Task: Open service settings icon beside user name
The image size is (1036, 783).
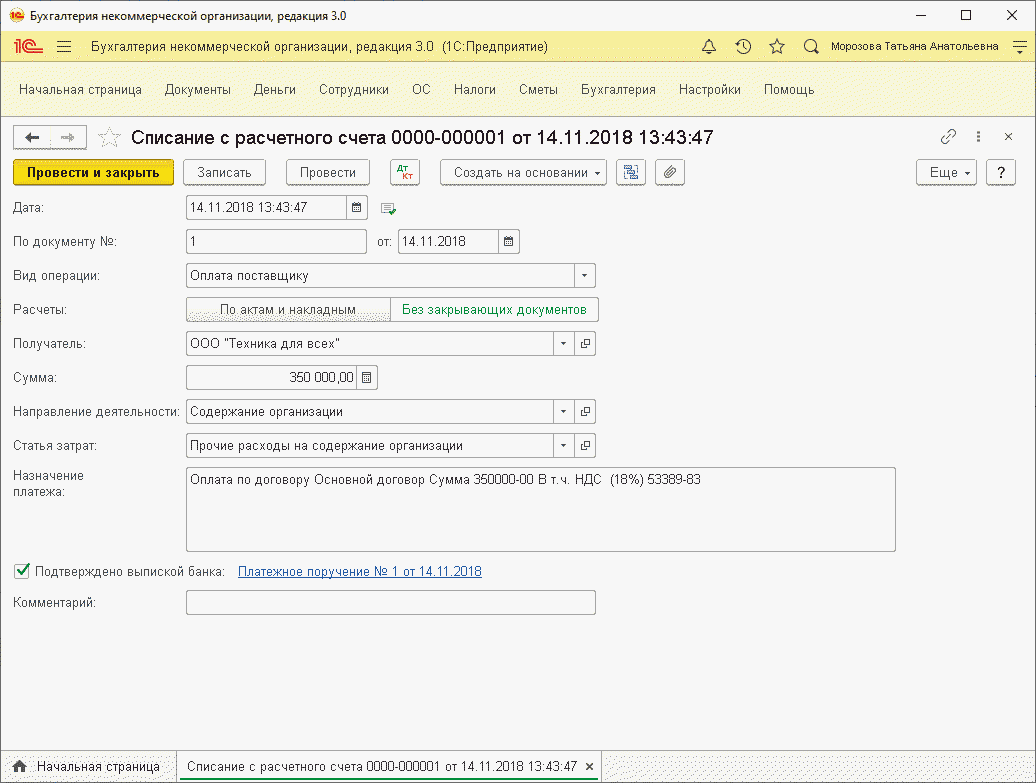Action: (1019, 46)
